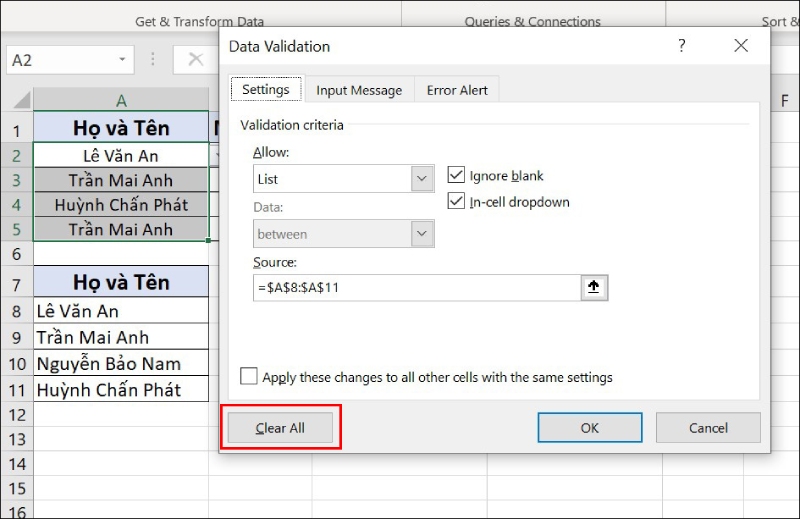Switch to the Settings tab
800x519 pixels.
coord(266,89)
